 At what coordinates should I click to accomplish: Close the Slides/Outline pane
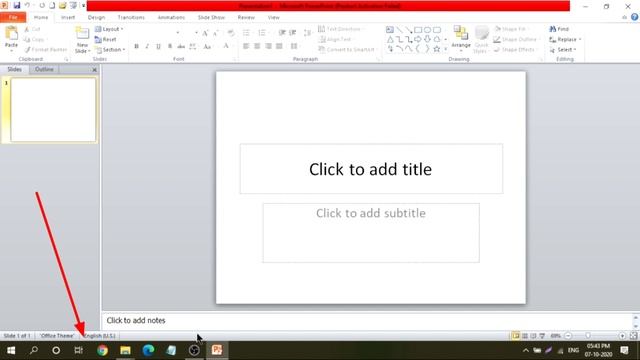click(x=94, y=70)
